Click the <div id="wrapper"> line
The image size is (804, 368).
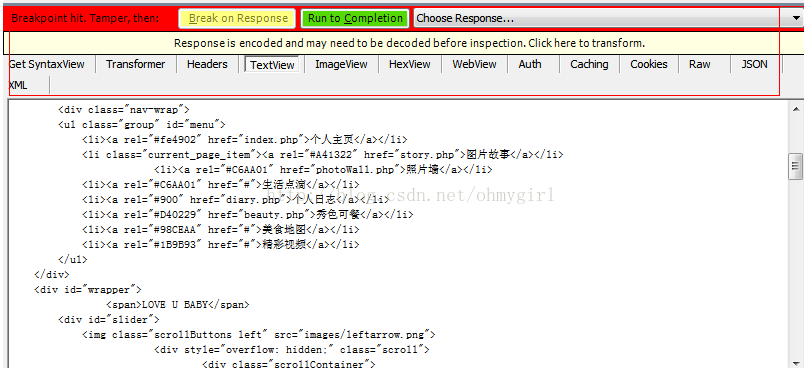[88, 290]
